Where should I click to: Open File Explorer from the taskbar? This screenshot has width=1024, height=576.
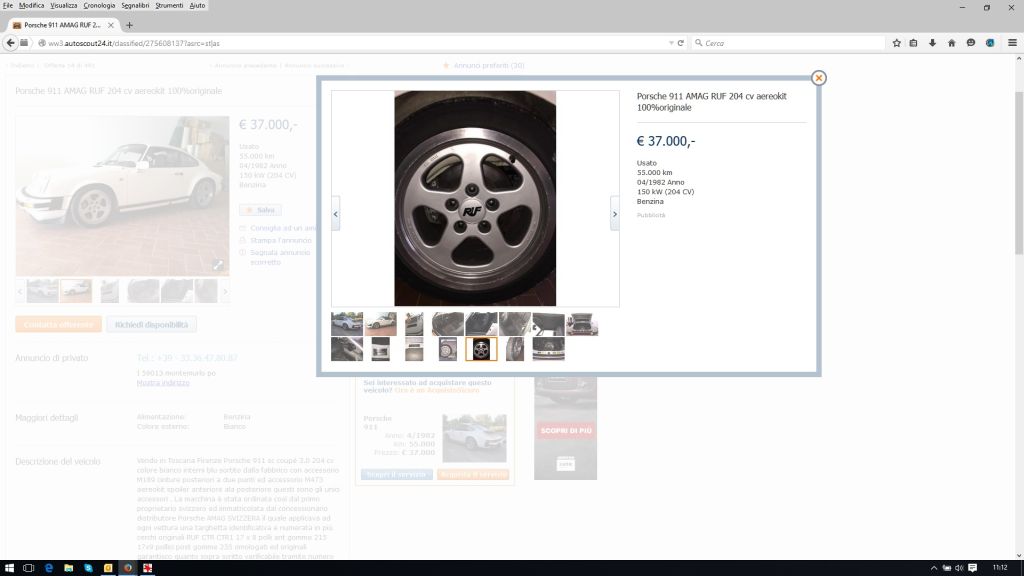point(69,568)
